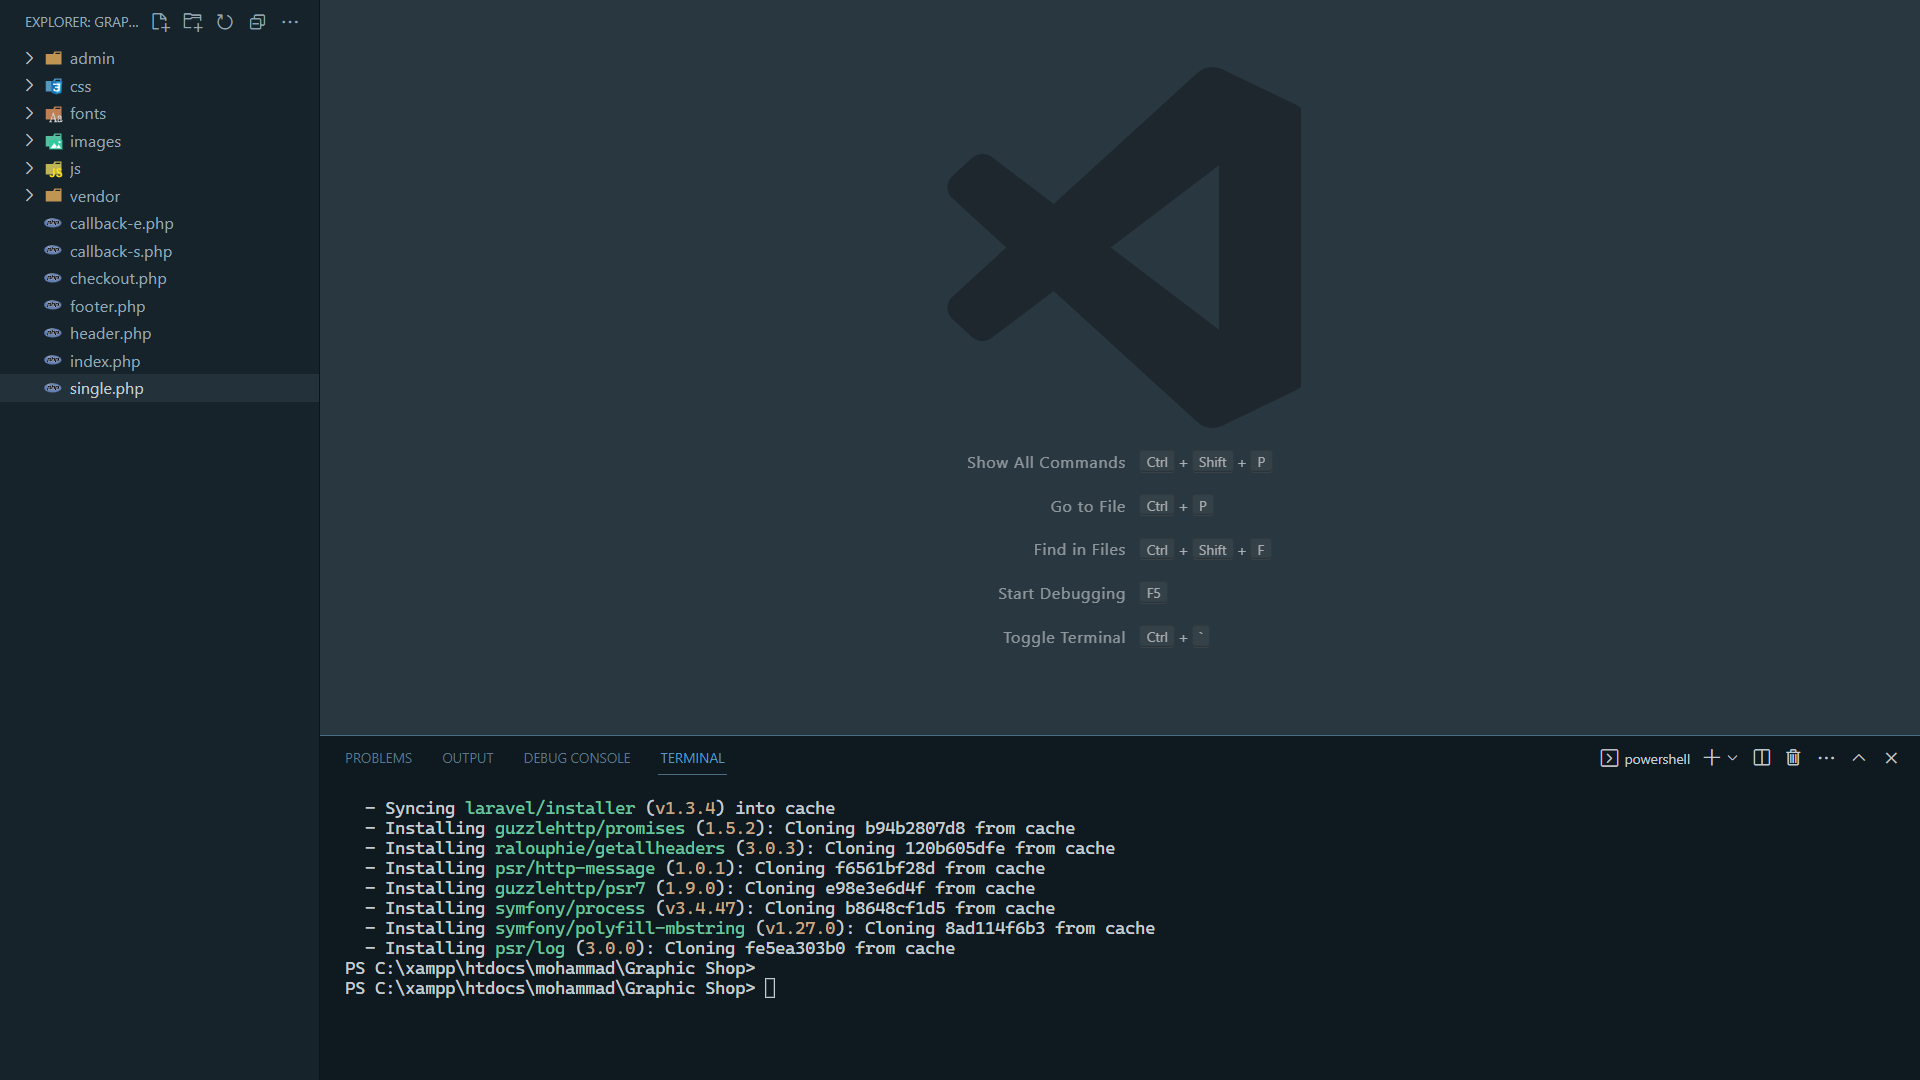The width and height of the screenshot is (1920, 1080).
Task: Open checkout.php file
Action: (x=160, y=278)
